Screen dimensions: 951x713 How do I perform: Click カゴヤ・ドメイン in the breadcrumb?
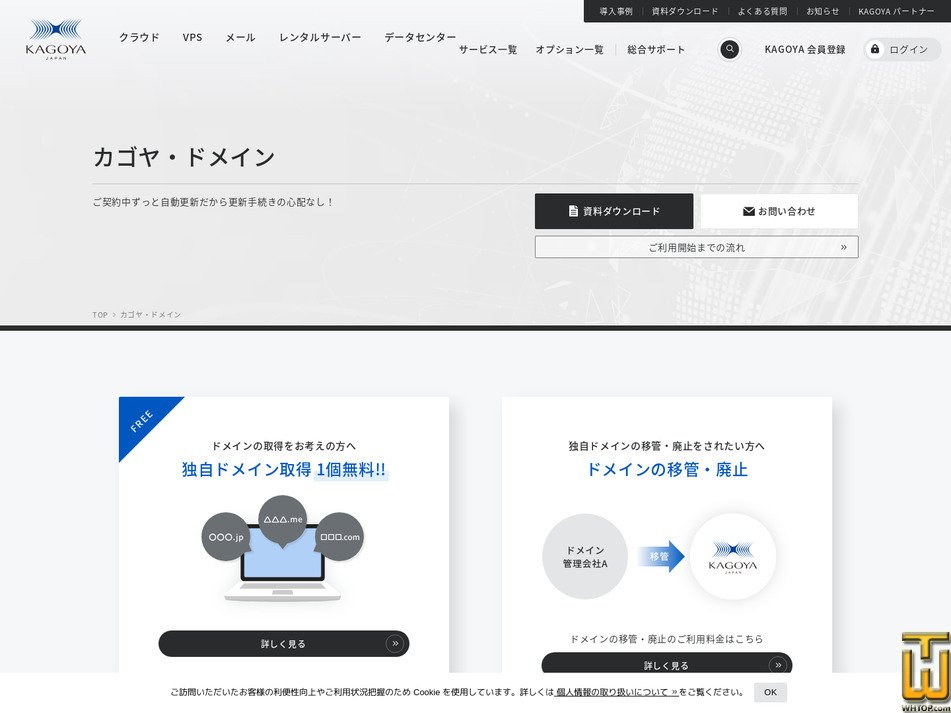click(x=150, y=315)
